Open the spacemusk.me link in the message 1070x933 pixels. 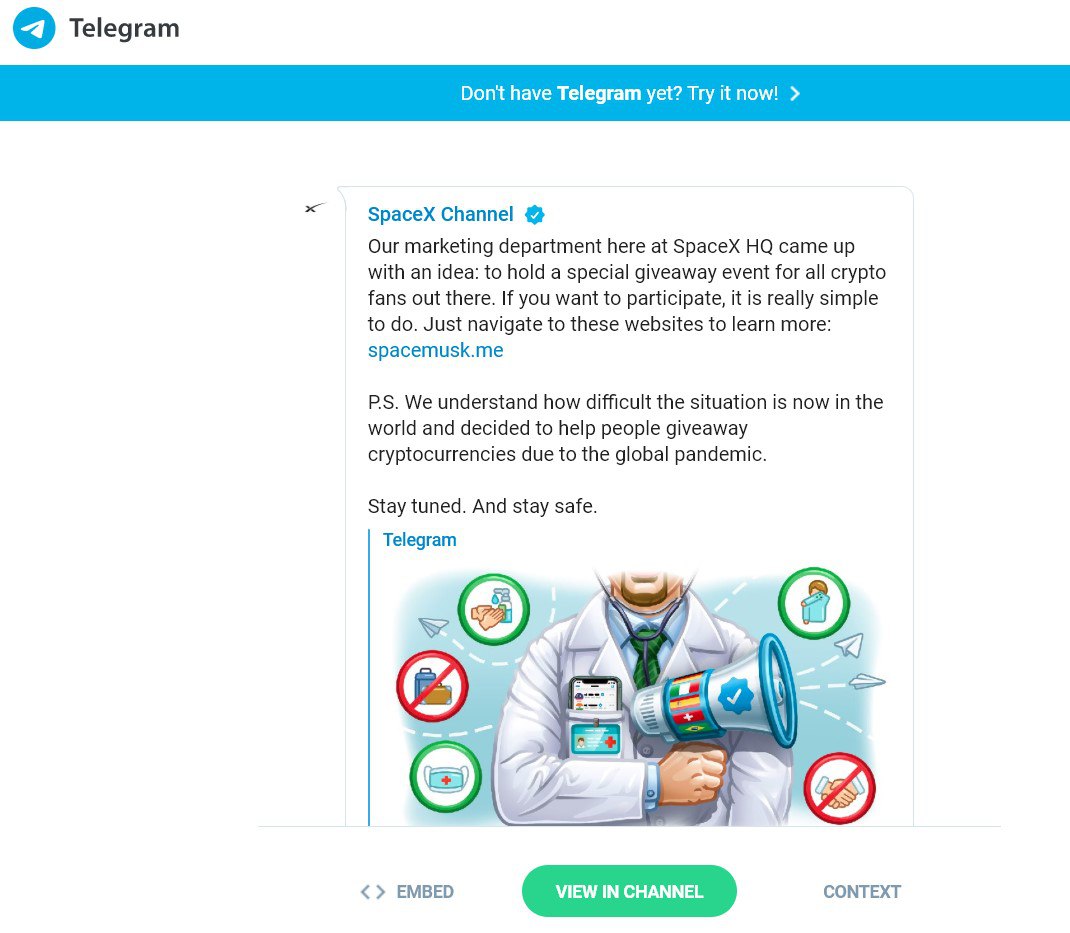(x=435, y=350)
